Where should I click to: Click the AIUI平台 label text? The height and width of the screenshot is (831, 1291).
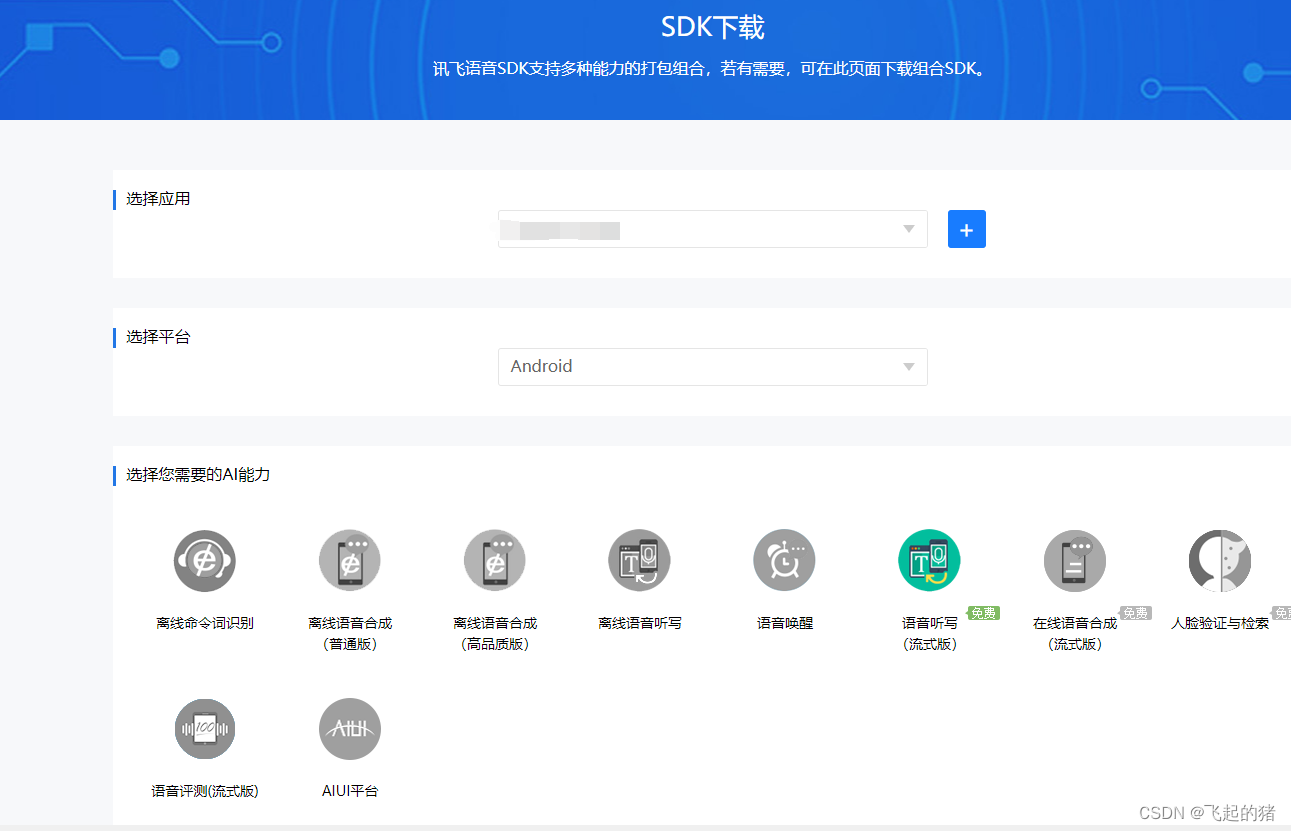click(x=350, y=791)
